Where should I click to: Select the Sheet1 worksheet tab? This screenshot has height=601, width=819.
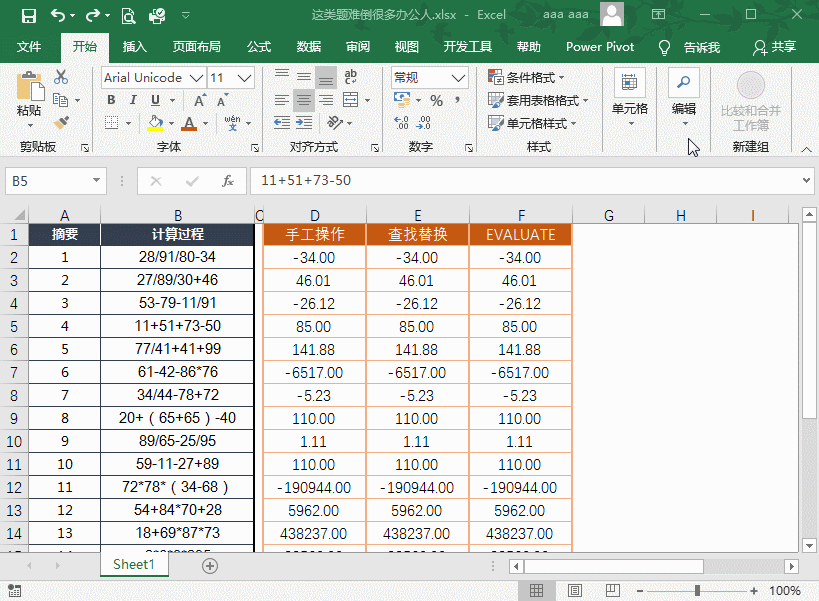(x=133, y=564)
